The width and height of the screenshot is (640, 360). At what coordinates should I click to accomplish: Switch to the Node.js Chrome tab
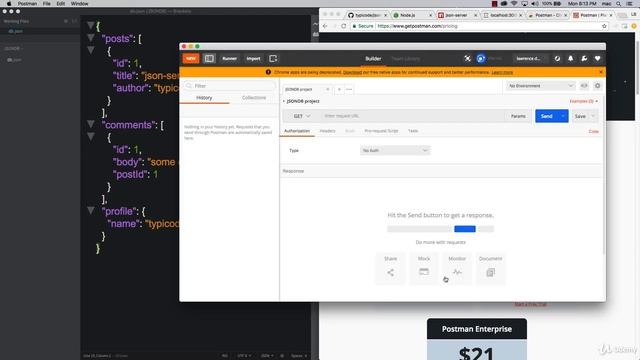coord(411,15)
